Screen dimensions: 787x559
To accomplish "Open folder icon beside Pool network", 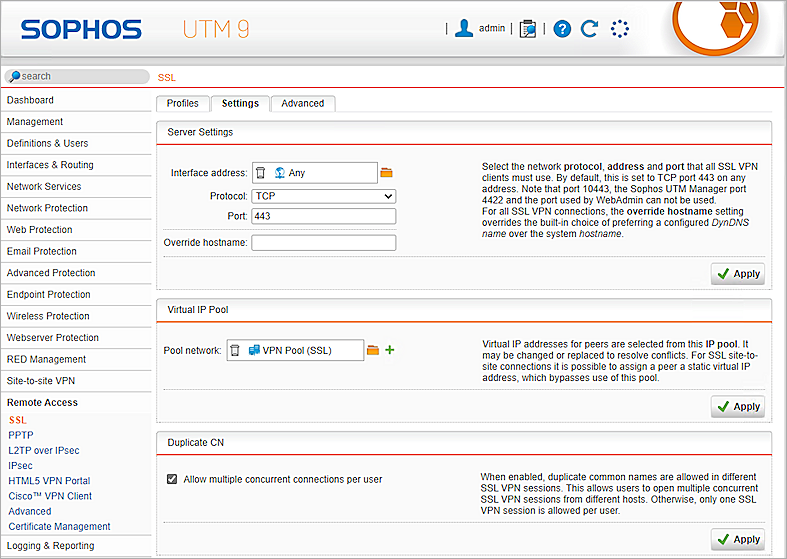I will point(372,350).
